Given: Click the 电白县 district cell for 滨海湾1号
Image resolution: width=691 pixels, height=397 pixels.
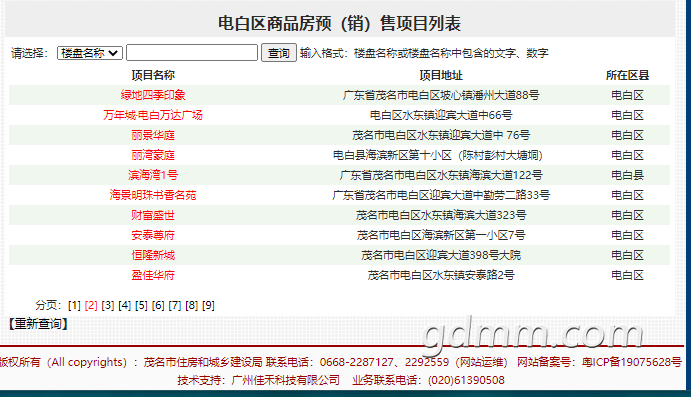Looking at the screenshot, I should coord(628,175).
